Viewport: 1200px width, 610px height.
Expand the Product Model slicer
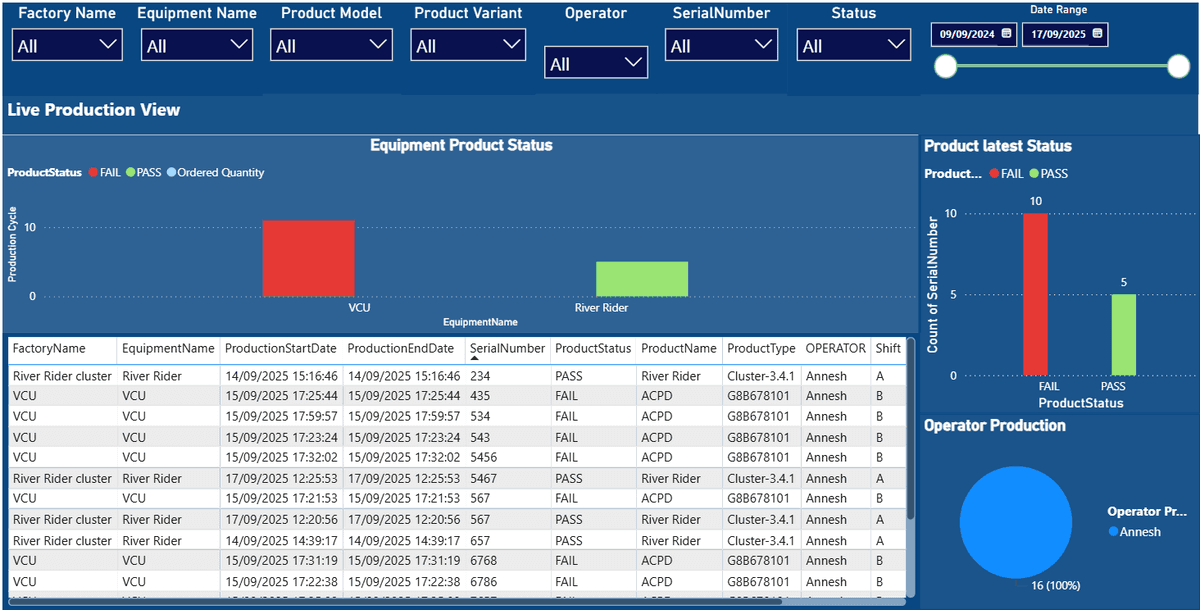(x=378, y=44)
